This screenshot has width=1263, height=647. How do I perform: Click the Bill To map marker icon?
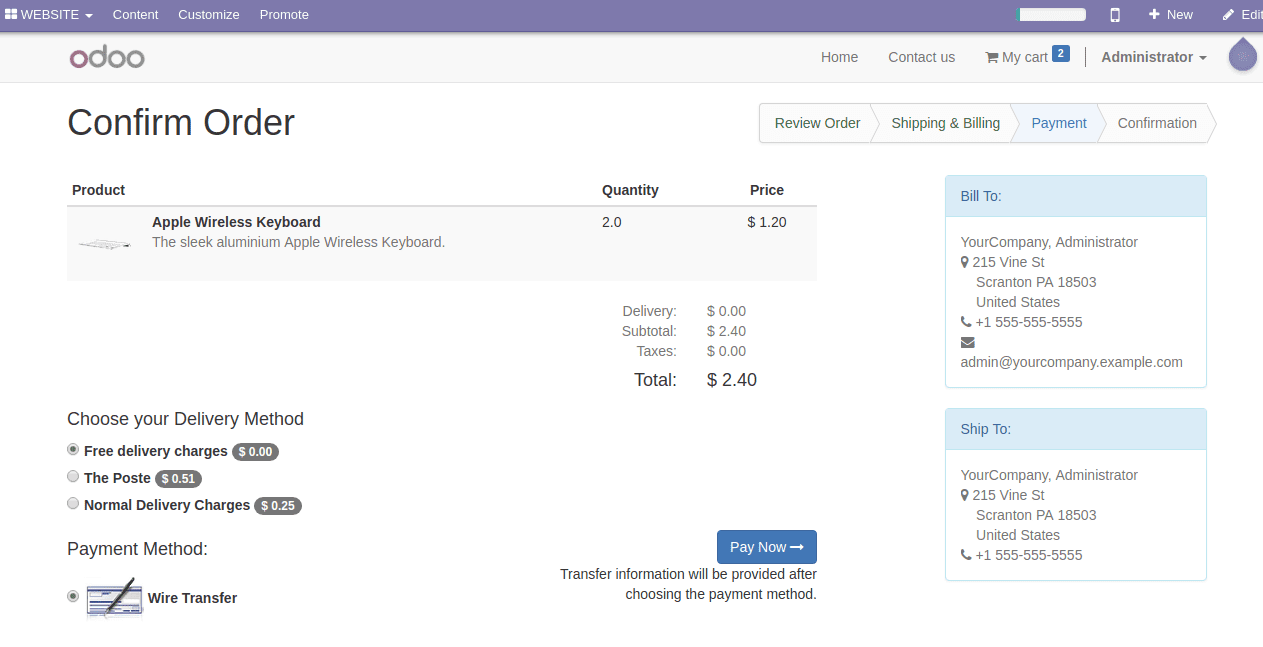[x=964, y=262]
